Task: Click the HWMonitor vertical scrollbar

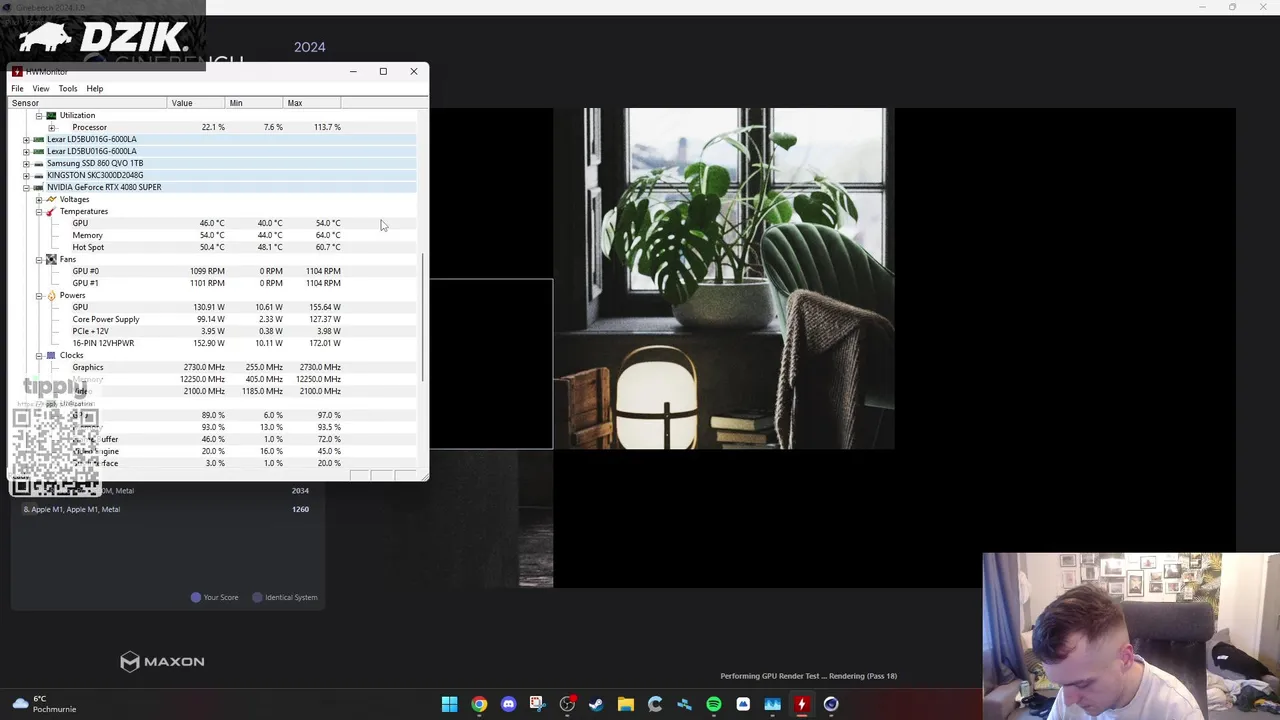Action: pos(424,318)
